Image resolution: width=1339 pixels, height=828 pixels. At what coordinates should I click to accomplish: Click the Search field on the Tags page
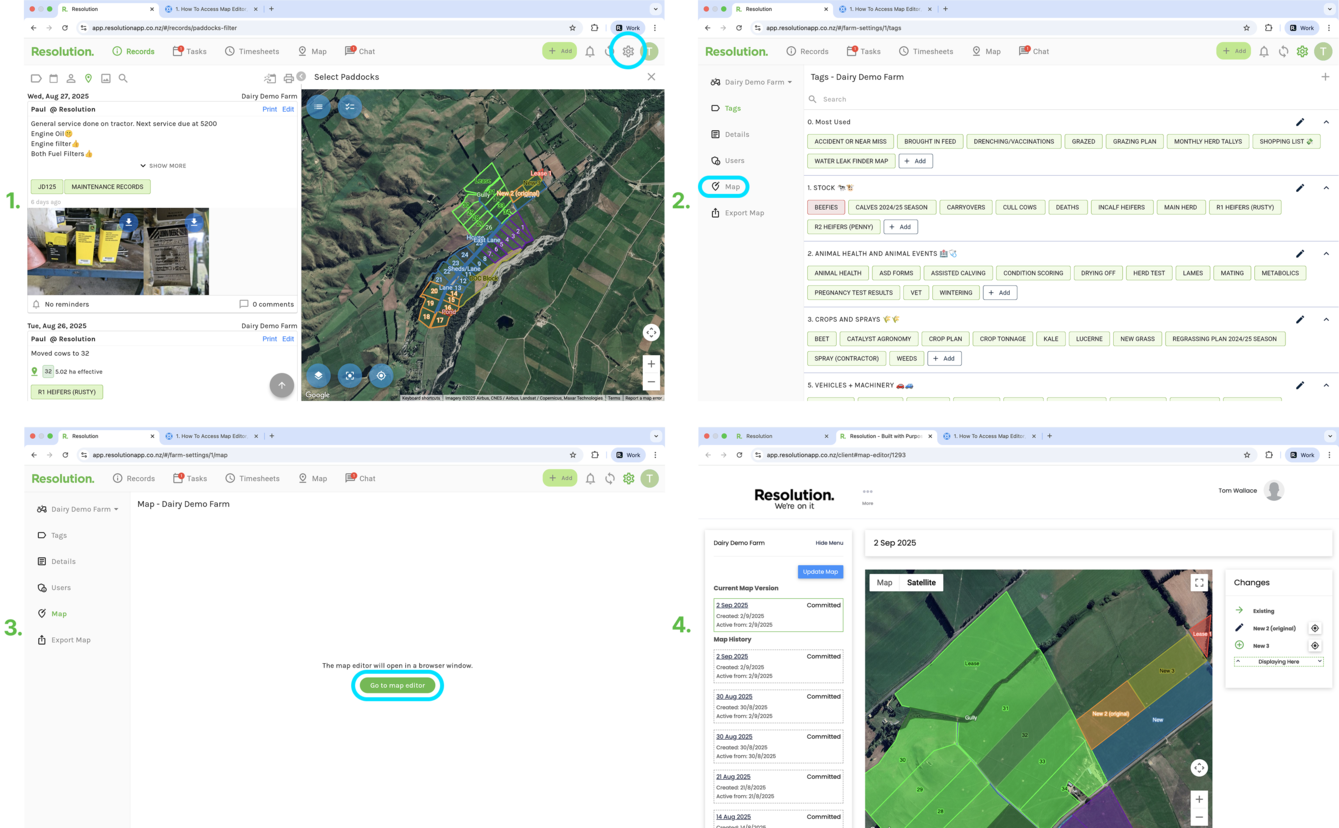[x=1070, y=99]
